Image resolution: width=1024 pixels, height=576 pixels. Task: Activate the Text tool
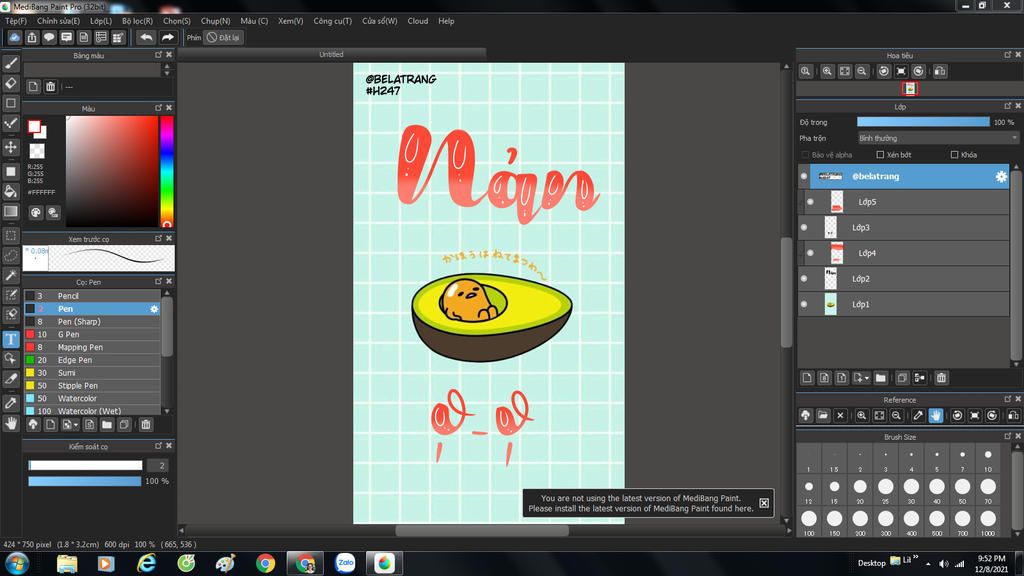tap(10, 339)
